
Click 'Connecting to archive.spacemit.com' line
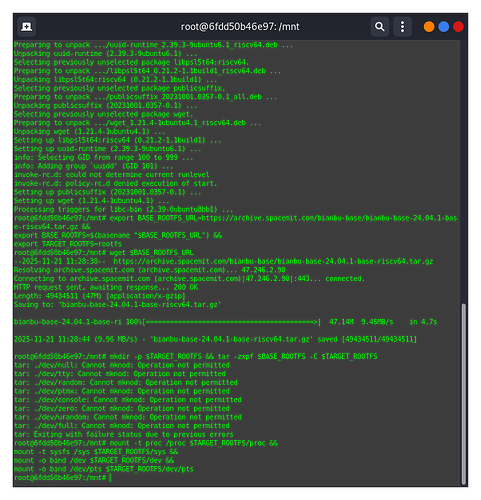189,279
